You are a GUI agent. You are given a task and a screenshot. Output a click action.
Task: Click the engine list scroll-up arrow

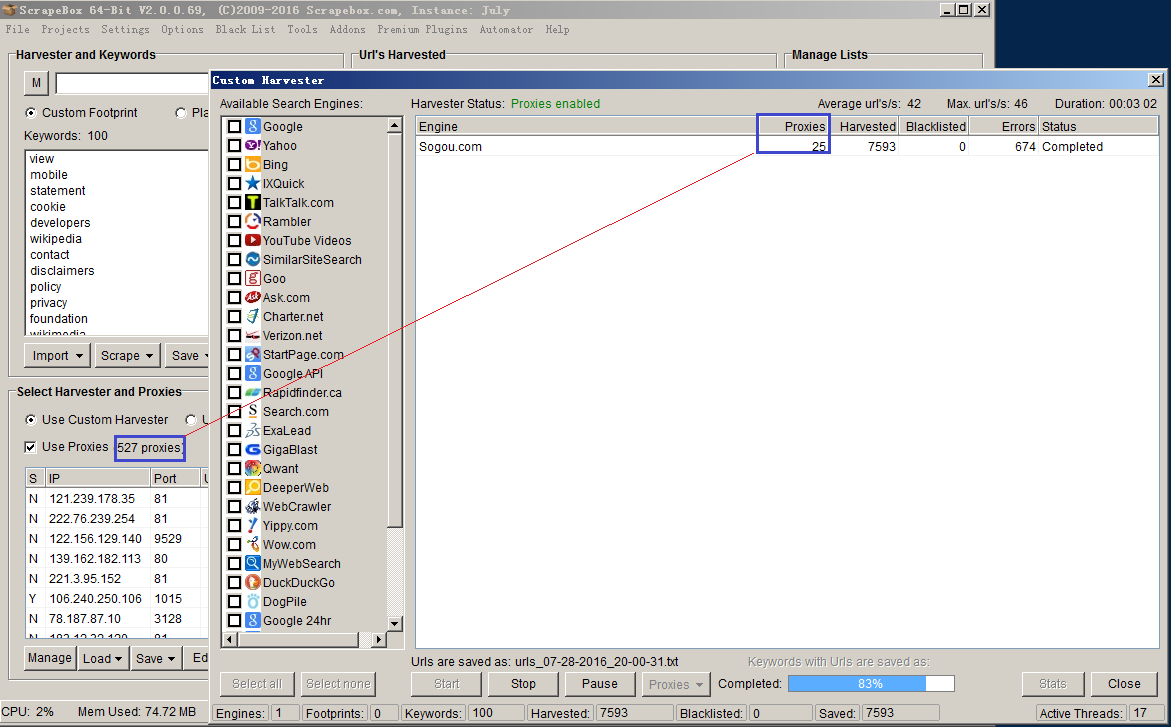click(395, 125)
